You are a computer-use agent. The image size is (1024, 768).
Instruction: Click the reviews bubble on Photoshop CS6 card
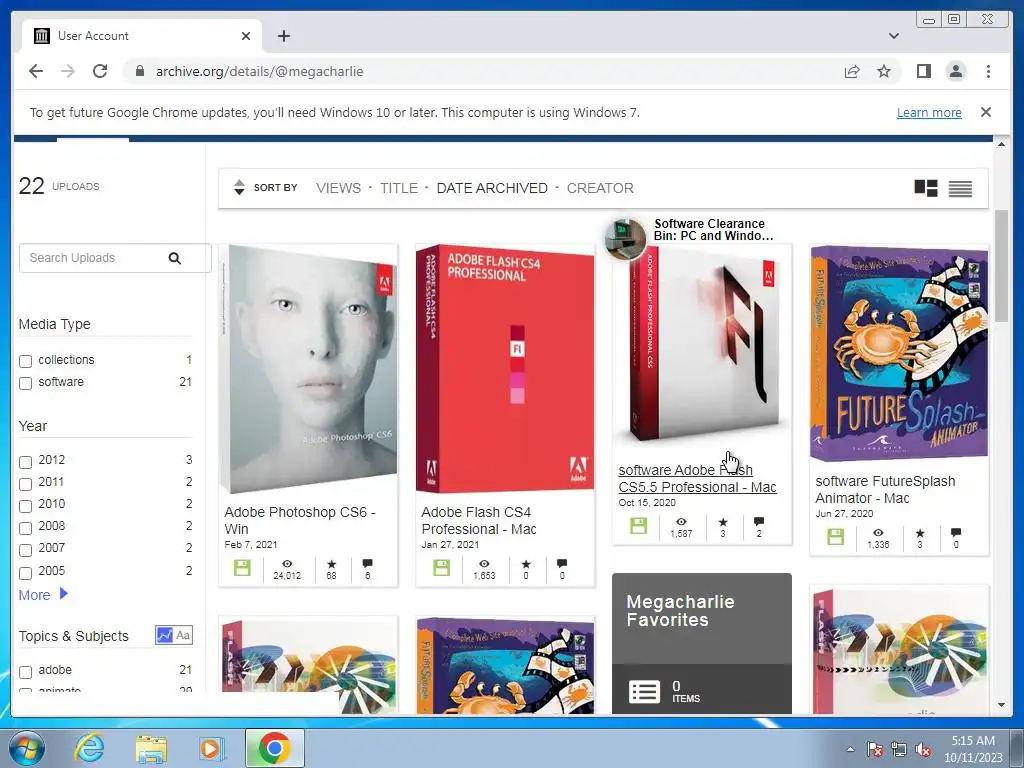367,563
